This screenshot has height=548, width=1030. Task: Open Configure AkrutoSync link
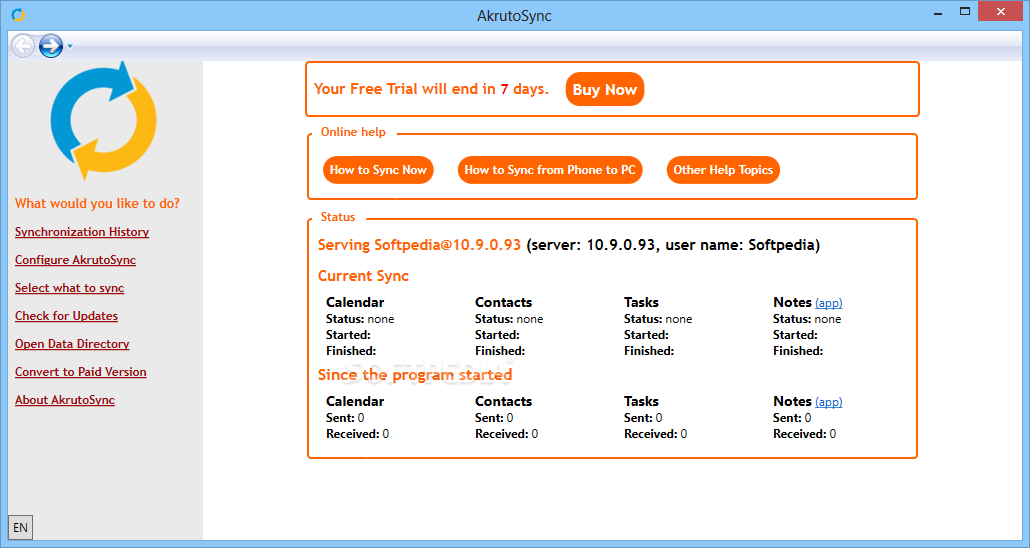point(76,260)
